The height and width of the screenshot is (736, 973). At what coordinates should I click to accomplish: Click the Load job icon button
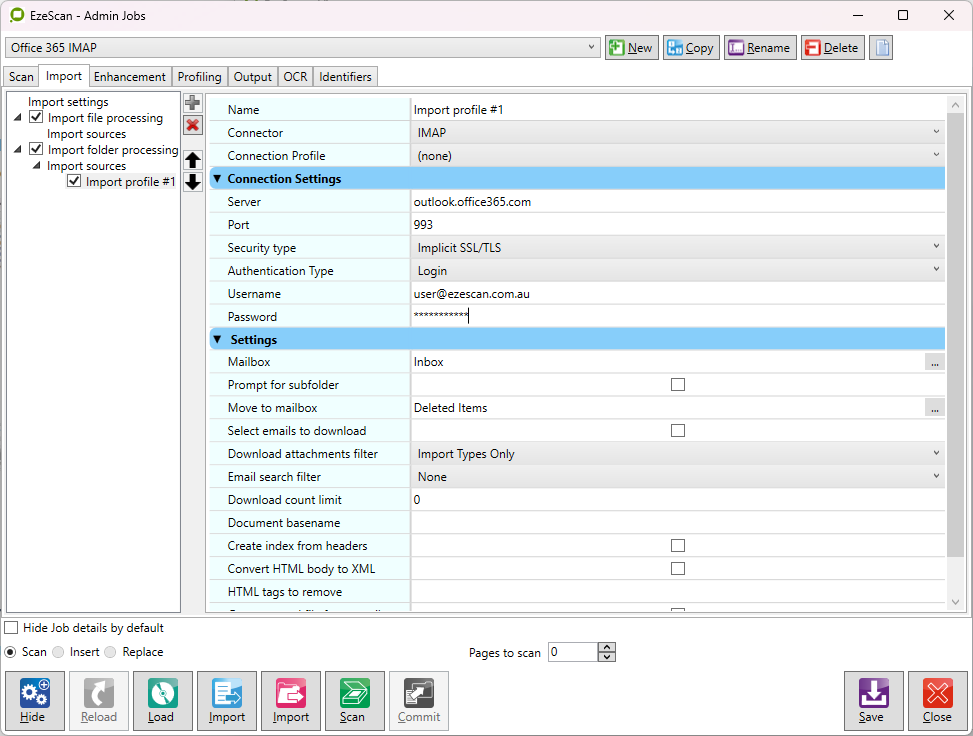tap(162, 700)
